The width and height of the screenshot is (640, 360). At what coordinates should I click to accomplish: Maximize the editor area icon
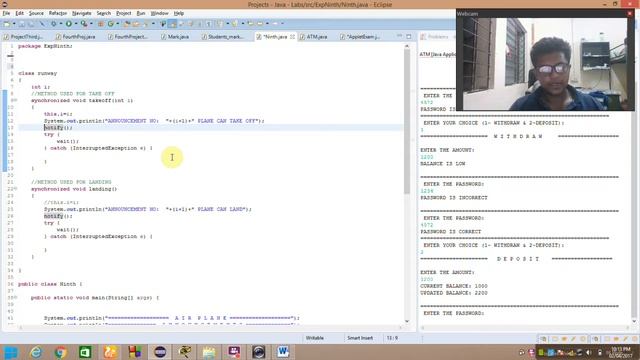[409, 36]
